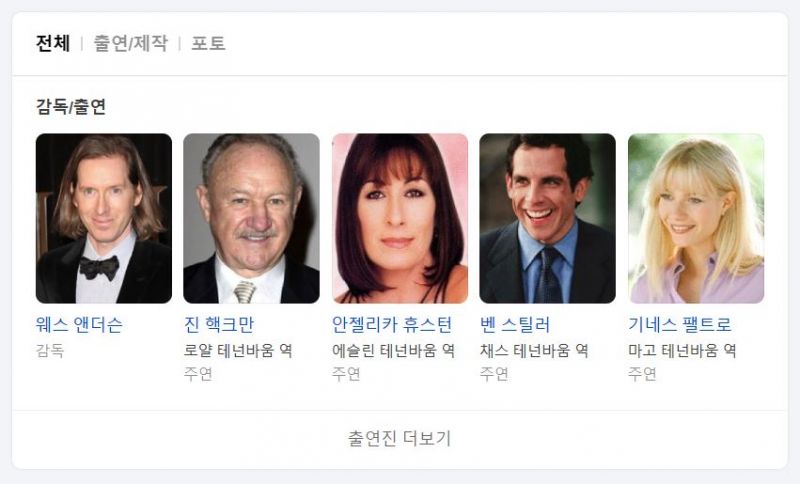Screen dimensions: 800x484
Task: Click the 마고 테넌바움 역 role text
Action: tap(682, 350)
